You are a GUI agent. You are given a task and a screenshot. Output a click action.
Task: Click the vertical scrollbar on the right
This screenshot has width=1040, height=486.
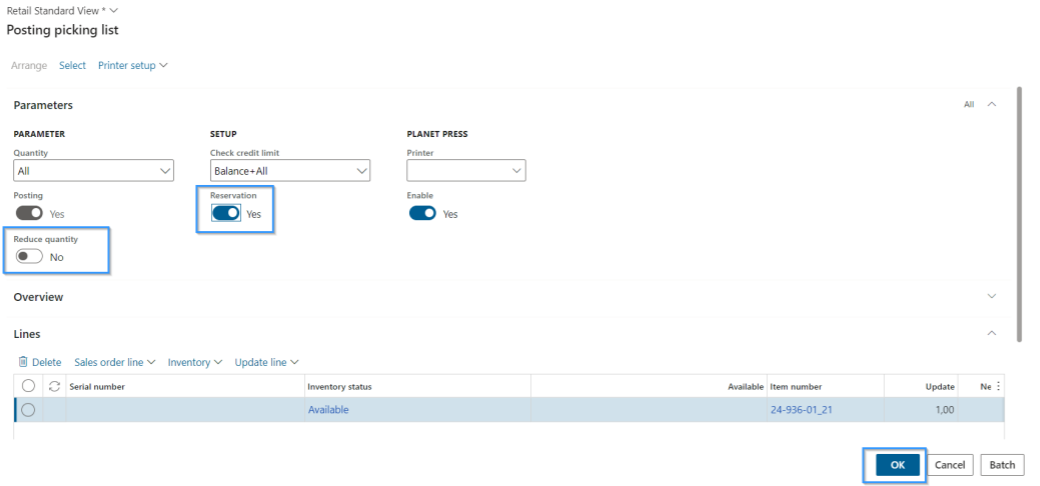click(x=1019, y=210)
